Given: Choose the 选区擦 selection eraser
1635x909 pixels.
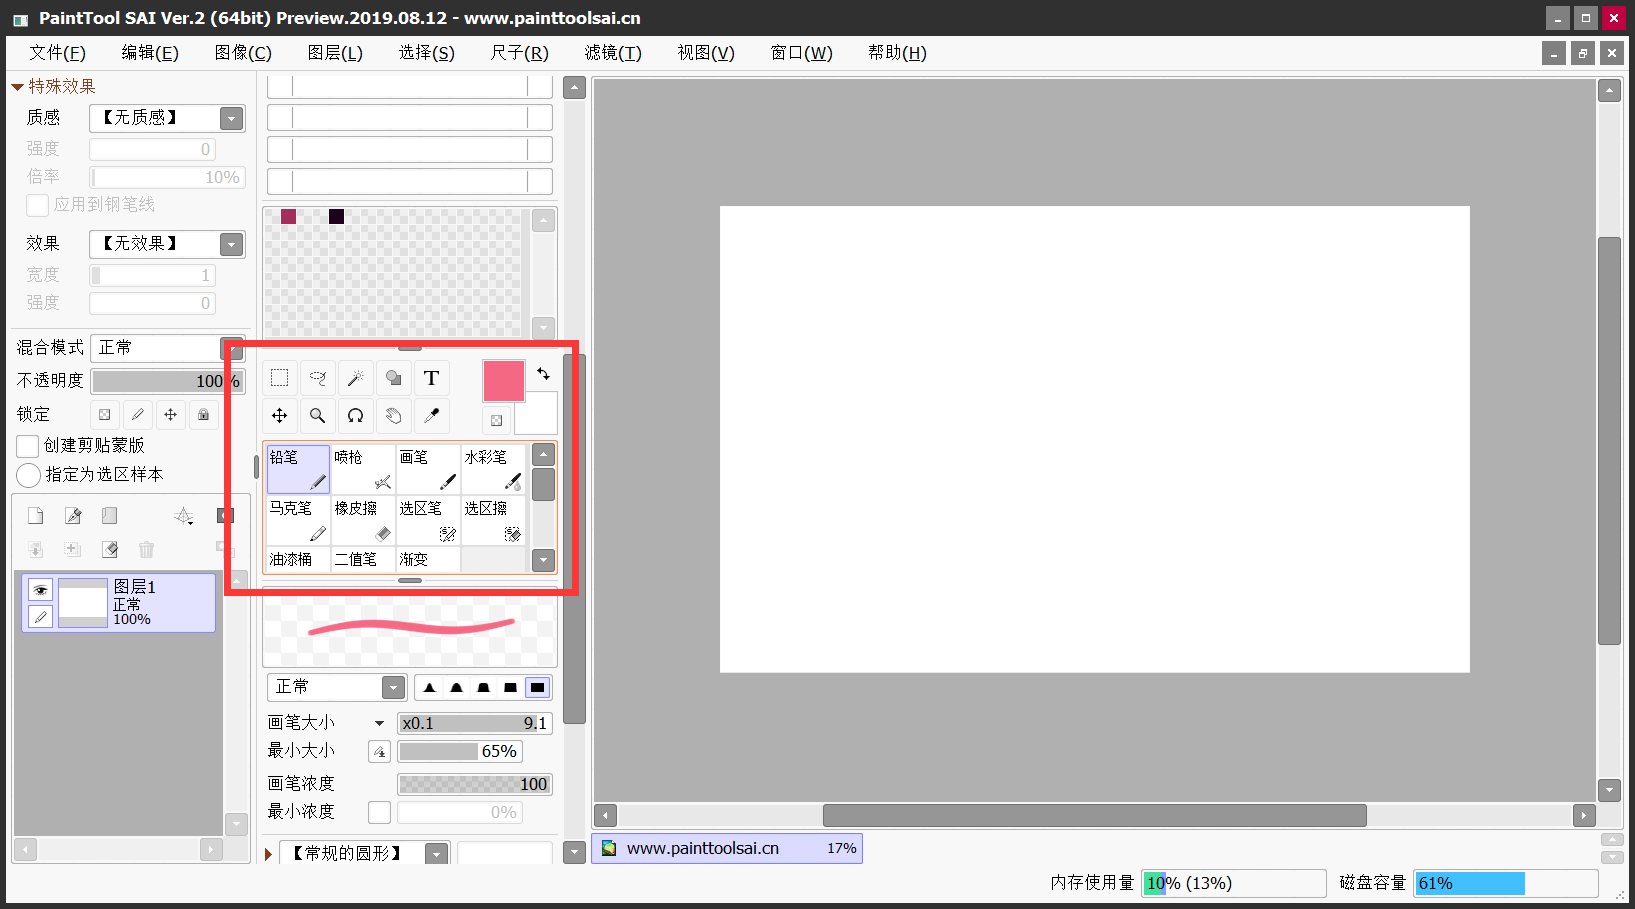Looking at the screenshot, I should [x=493, y=521].
